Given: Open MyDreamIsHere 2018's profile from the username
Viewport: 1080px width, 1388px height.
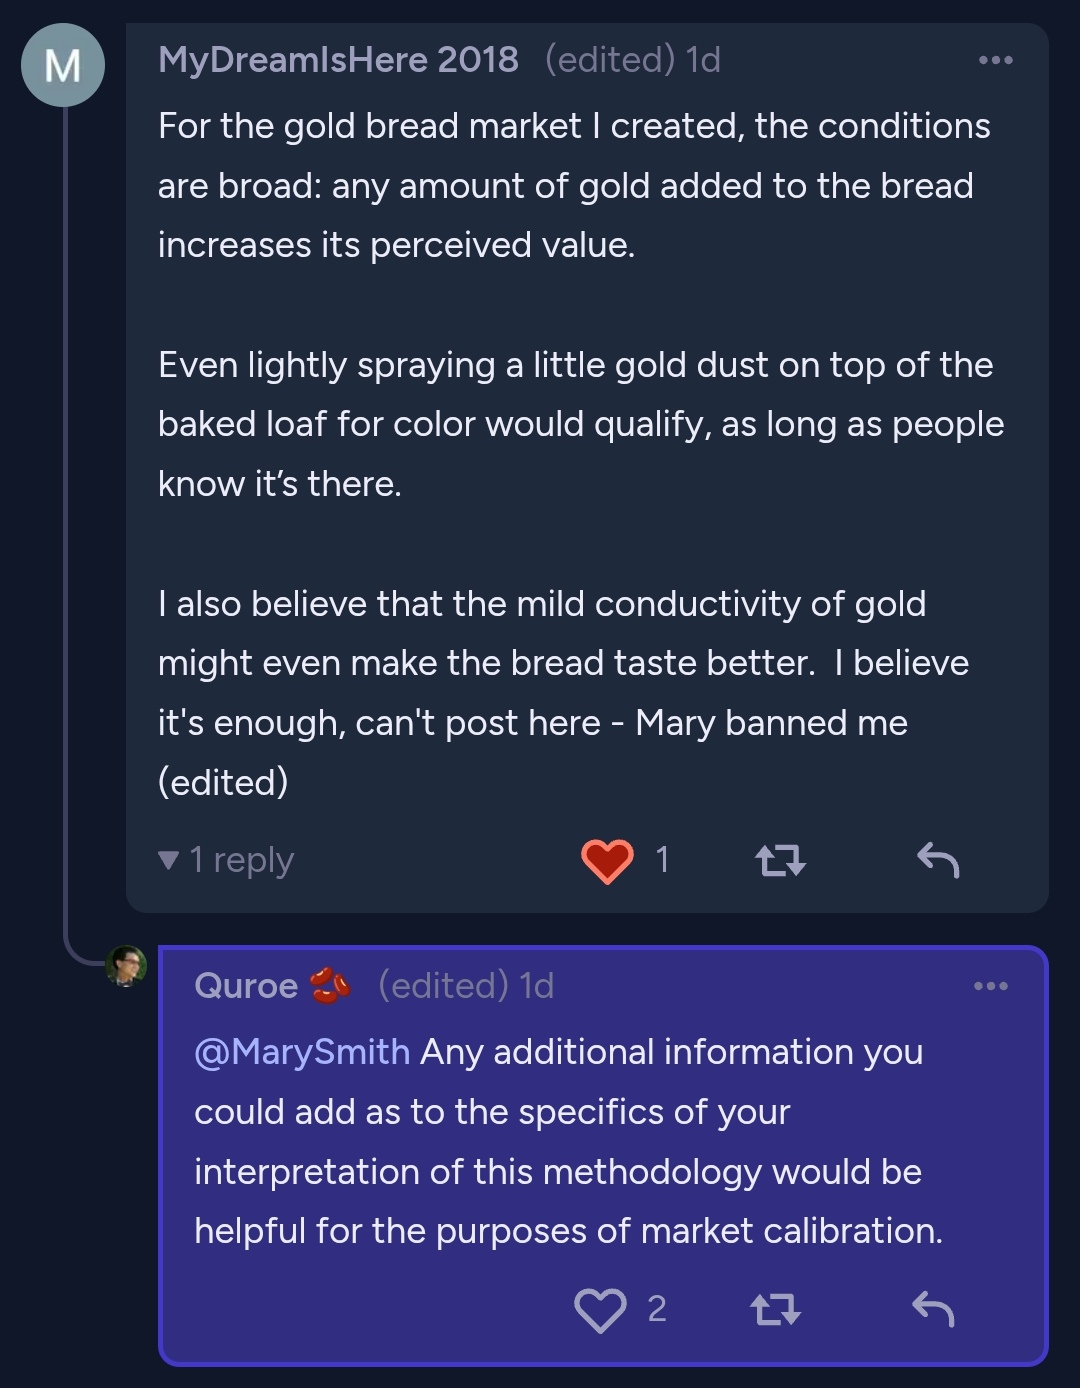Looking at the screenshot, I should click(338, 60).
